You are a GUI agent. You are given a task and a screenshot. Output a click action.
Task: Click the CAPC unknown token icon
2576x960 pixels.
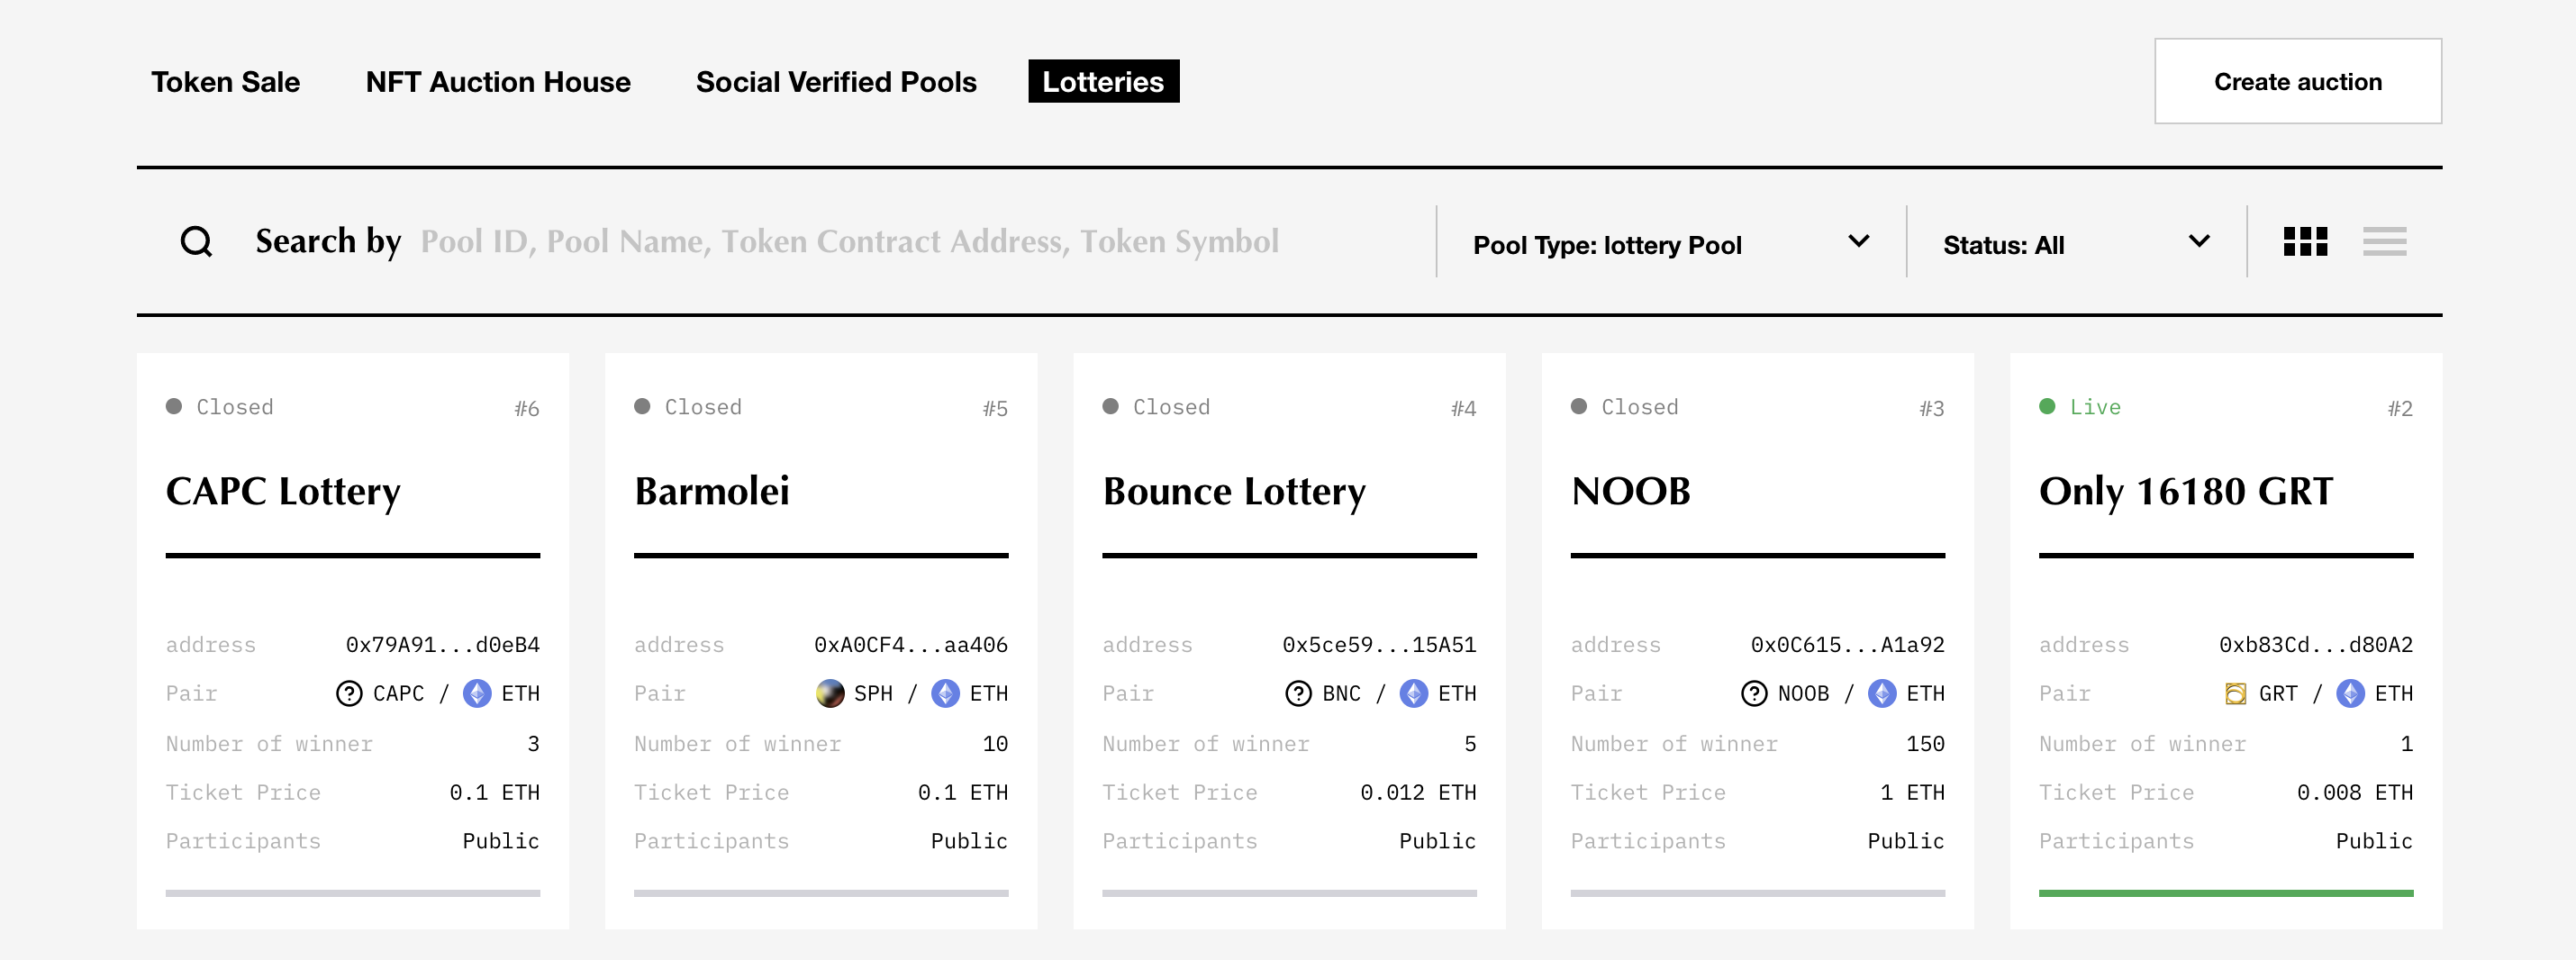coord(349,693)
